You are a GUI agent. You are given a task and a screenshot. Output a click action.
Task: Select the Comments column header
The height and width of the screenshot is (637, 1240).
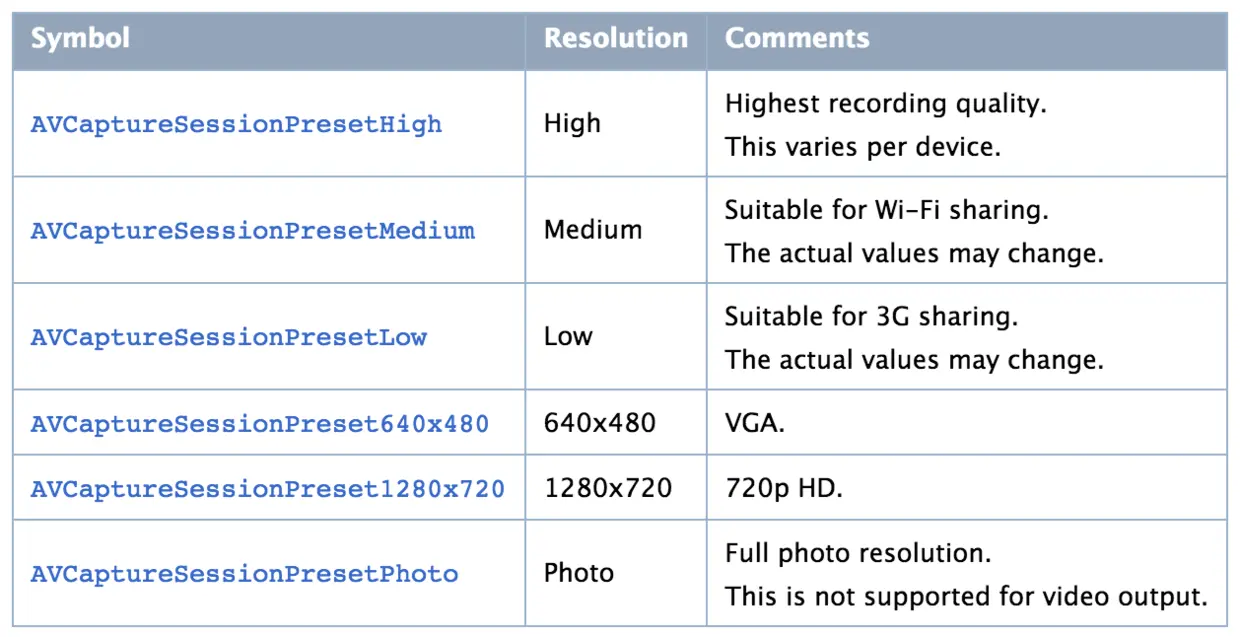796,39
